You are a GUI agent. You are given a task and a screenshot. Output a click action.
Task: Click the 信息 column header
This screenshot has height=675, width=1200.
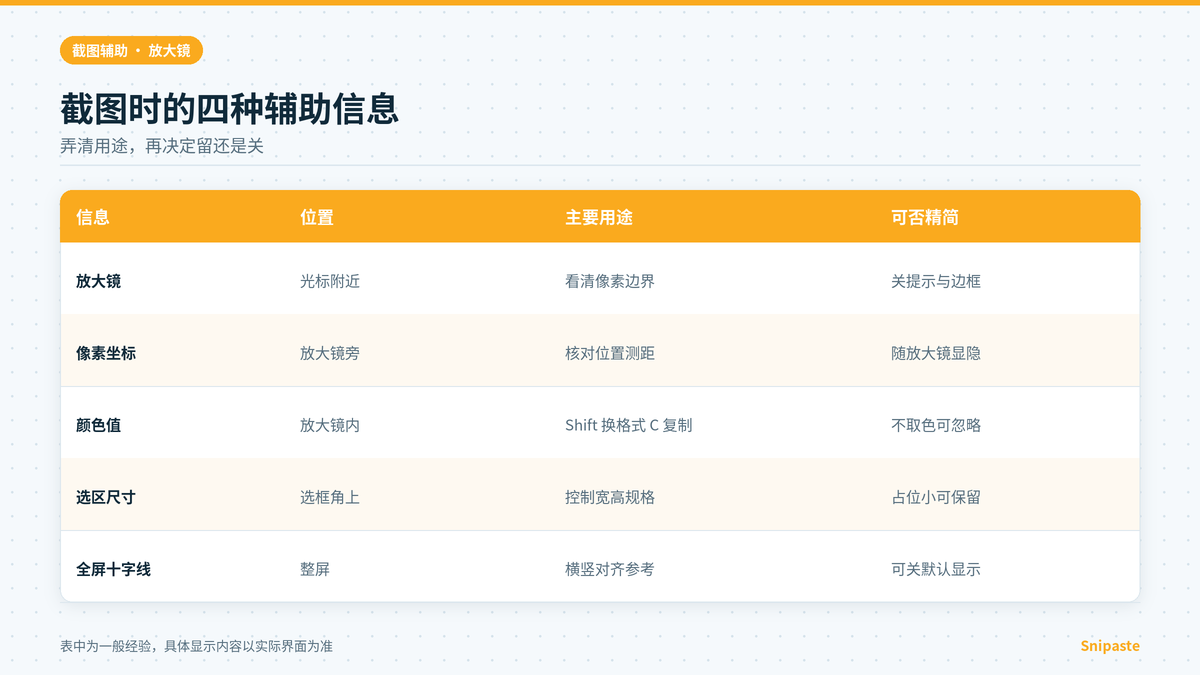[93, 217]
